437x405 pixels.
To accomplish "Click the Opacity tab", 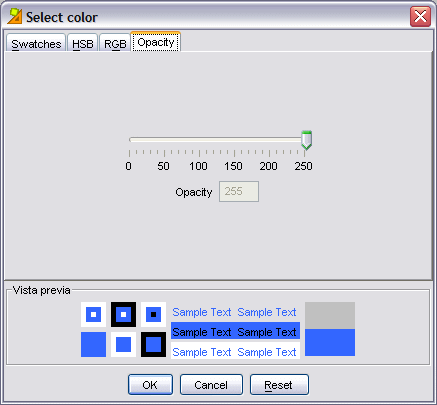I will coord(156,42).
